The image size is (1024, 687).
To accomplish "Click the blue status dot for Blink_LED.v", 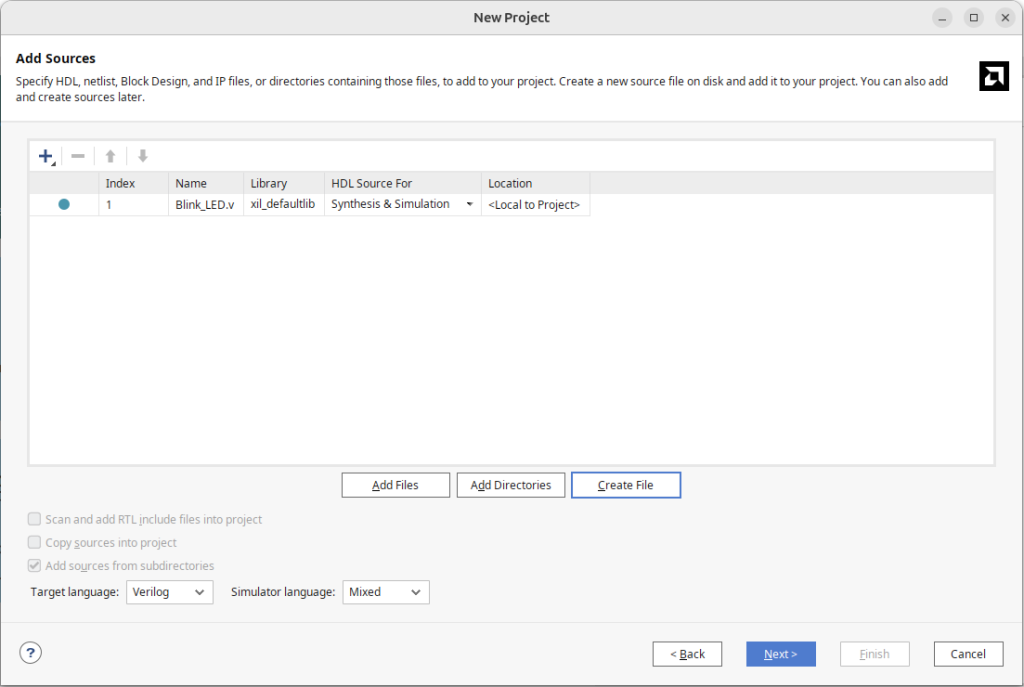I will coord(64,204).
